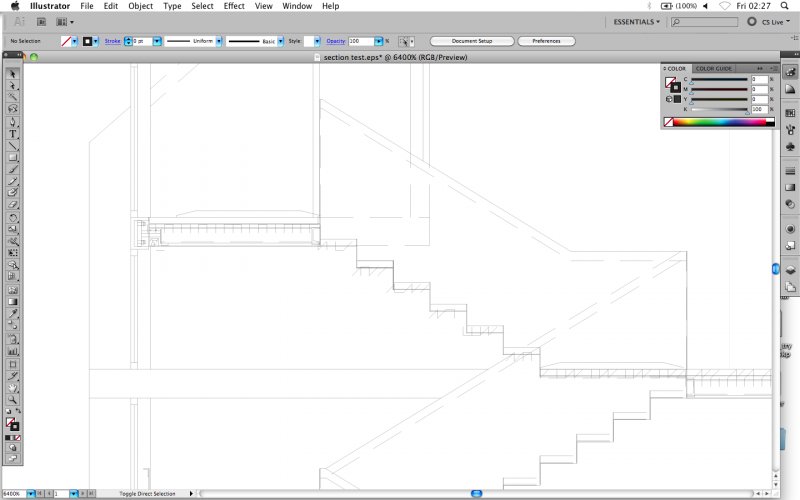Open the Stroke panel icon in dock

pos(790,171)
